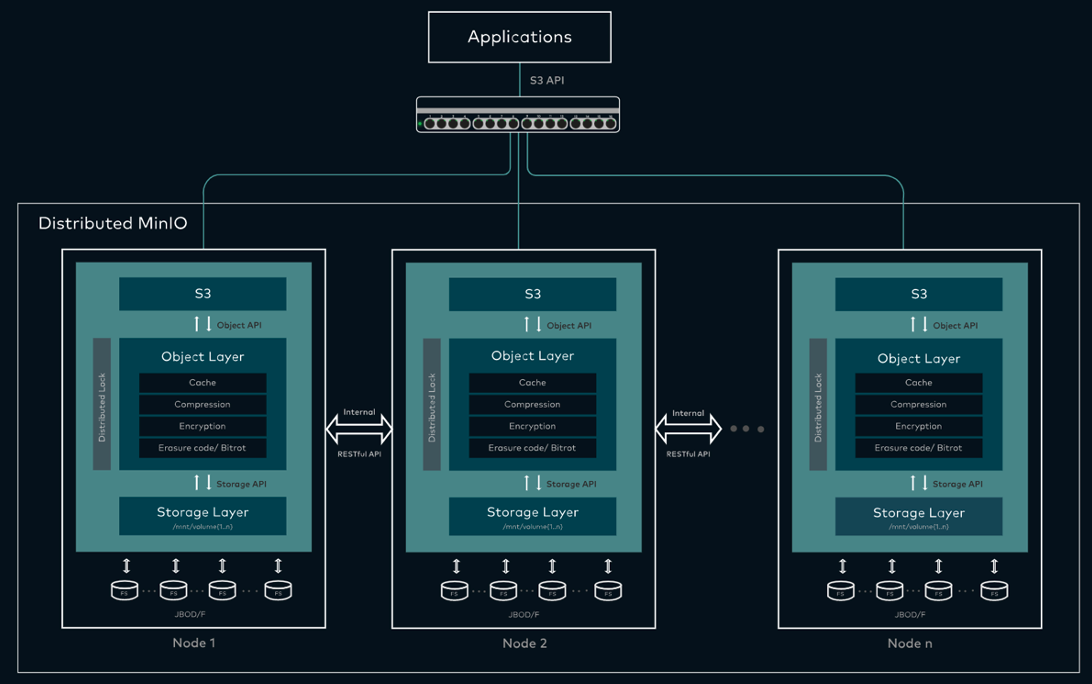
Task: Select second FS disk icon in Node 1
Action: (x=173, y=591)
